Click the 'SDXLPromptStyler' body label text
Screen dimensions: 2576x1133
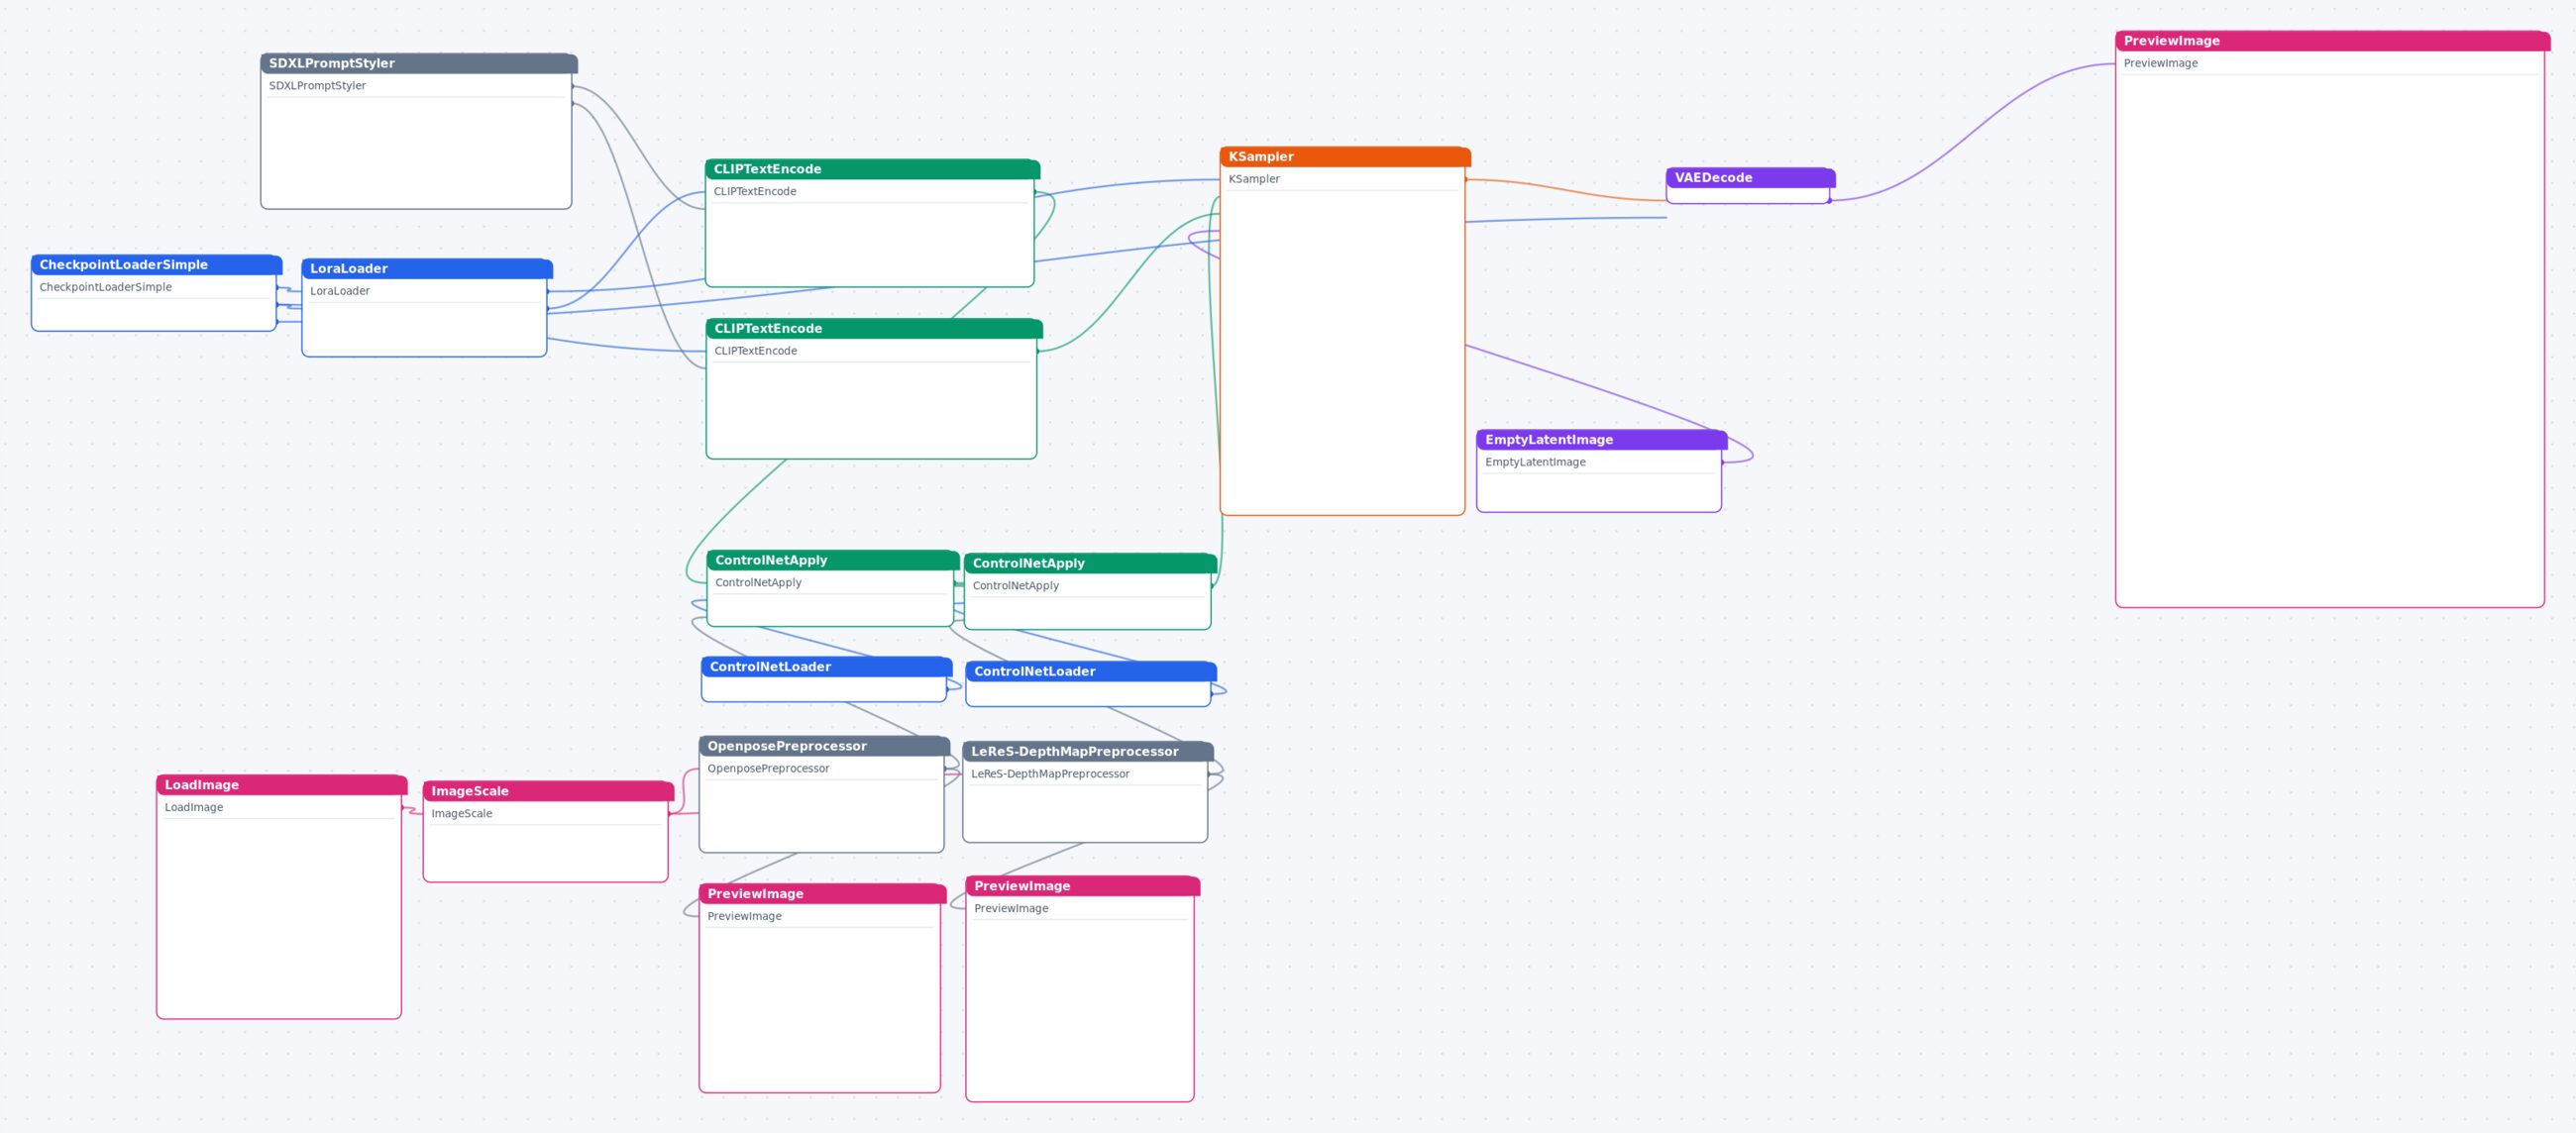[x=317, y=86]
